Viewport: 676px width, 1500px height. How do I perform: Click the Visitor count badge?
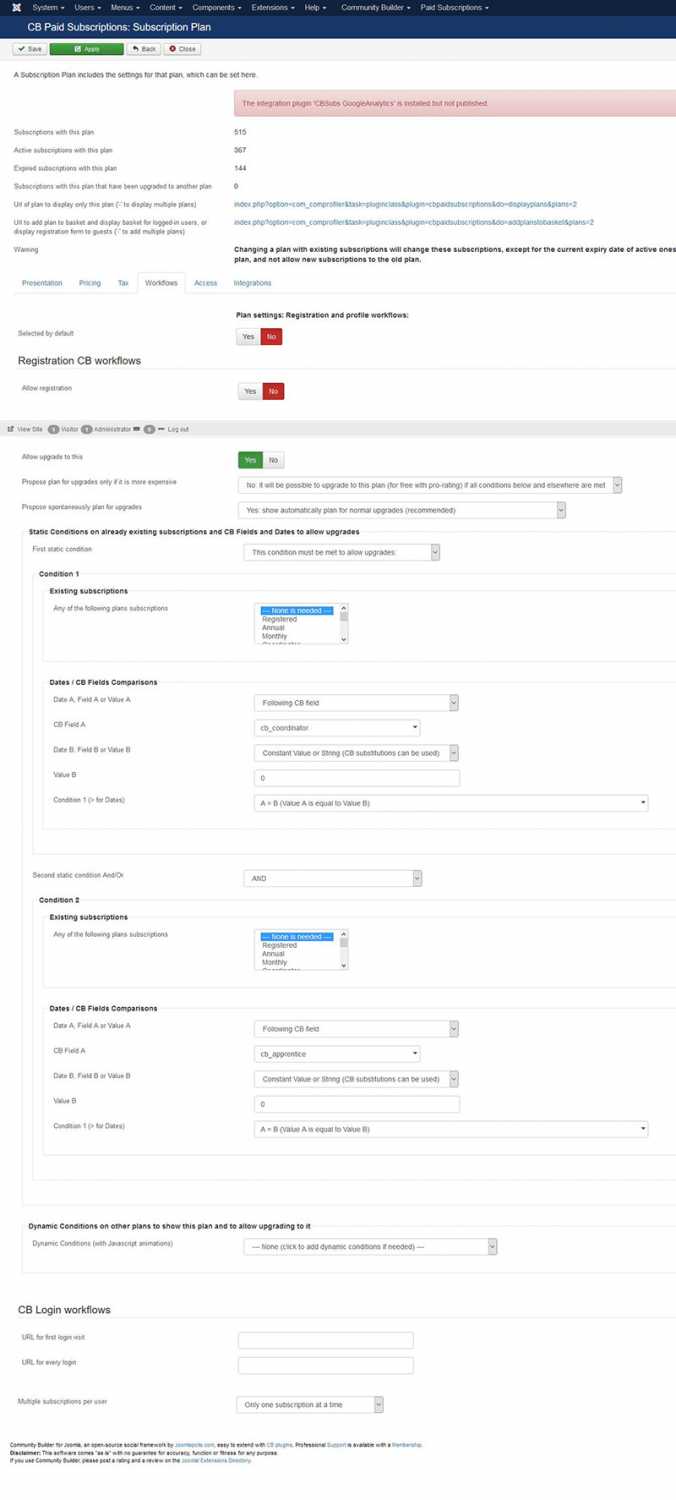click(53, 429)
